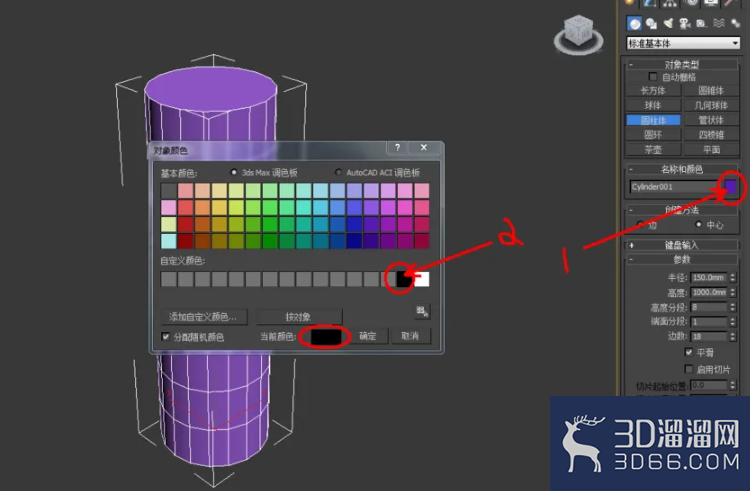Click the 半径 150.0mm input field
Viewport: 750px width, 491px height.
pyautogui.click(x=709, y=277)
